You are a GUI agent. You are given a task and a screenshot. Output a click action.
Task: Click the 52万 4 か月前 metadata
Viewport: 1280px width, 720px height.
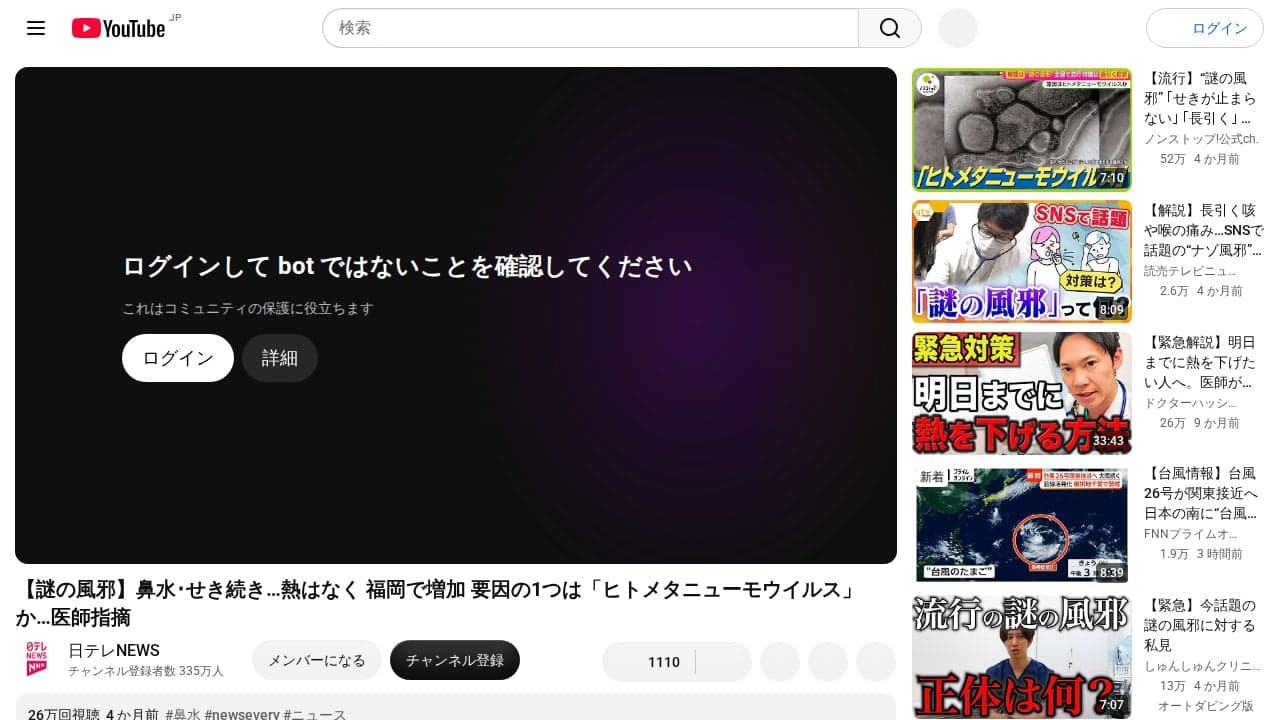point(1200,159)
